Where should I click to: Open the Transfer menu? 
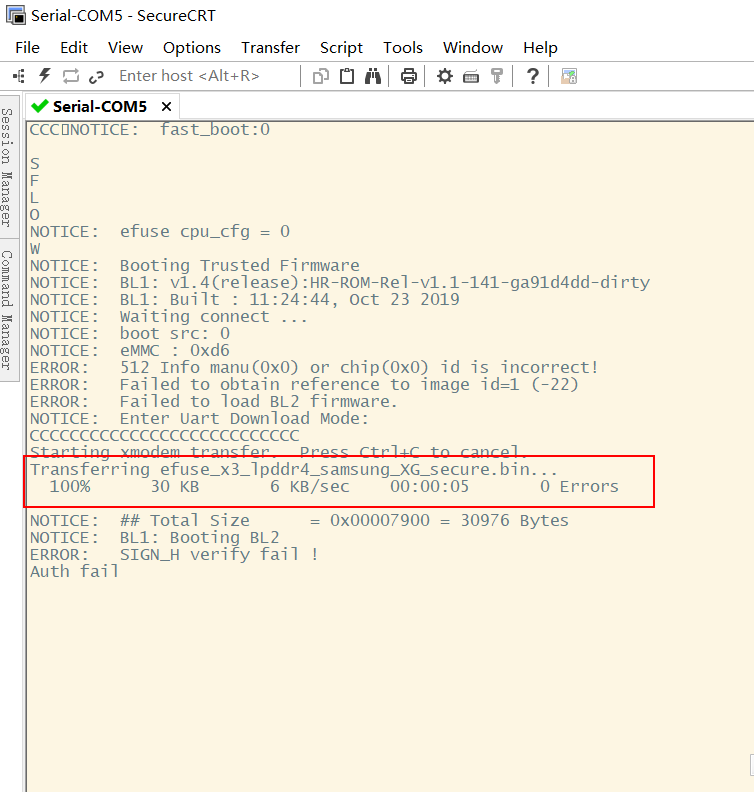point(270,48)
